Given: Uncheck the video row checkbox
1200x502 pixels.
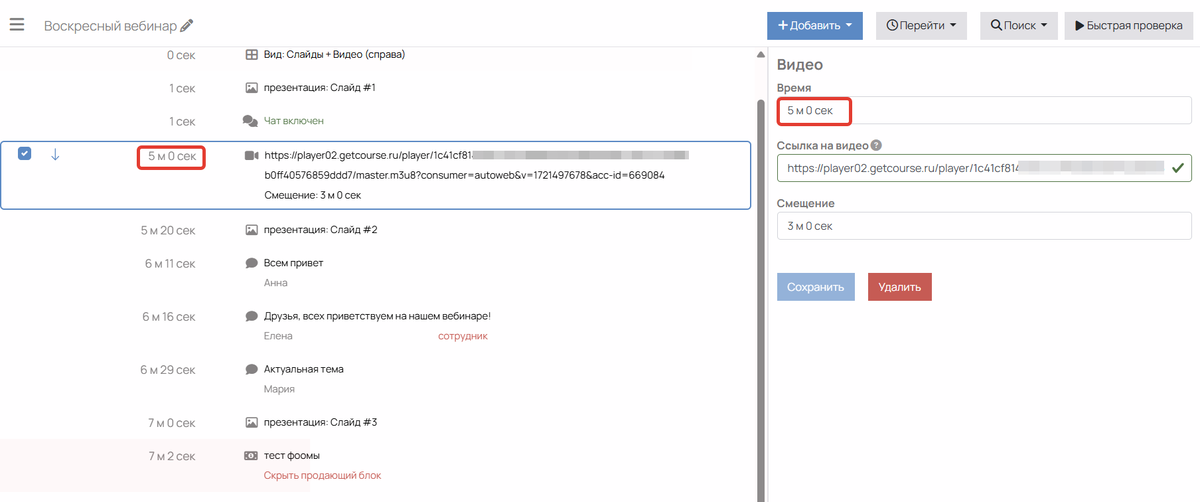Looking at the screenshot, I should [x=25, y=153].
